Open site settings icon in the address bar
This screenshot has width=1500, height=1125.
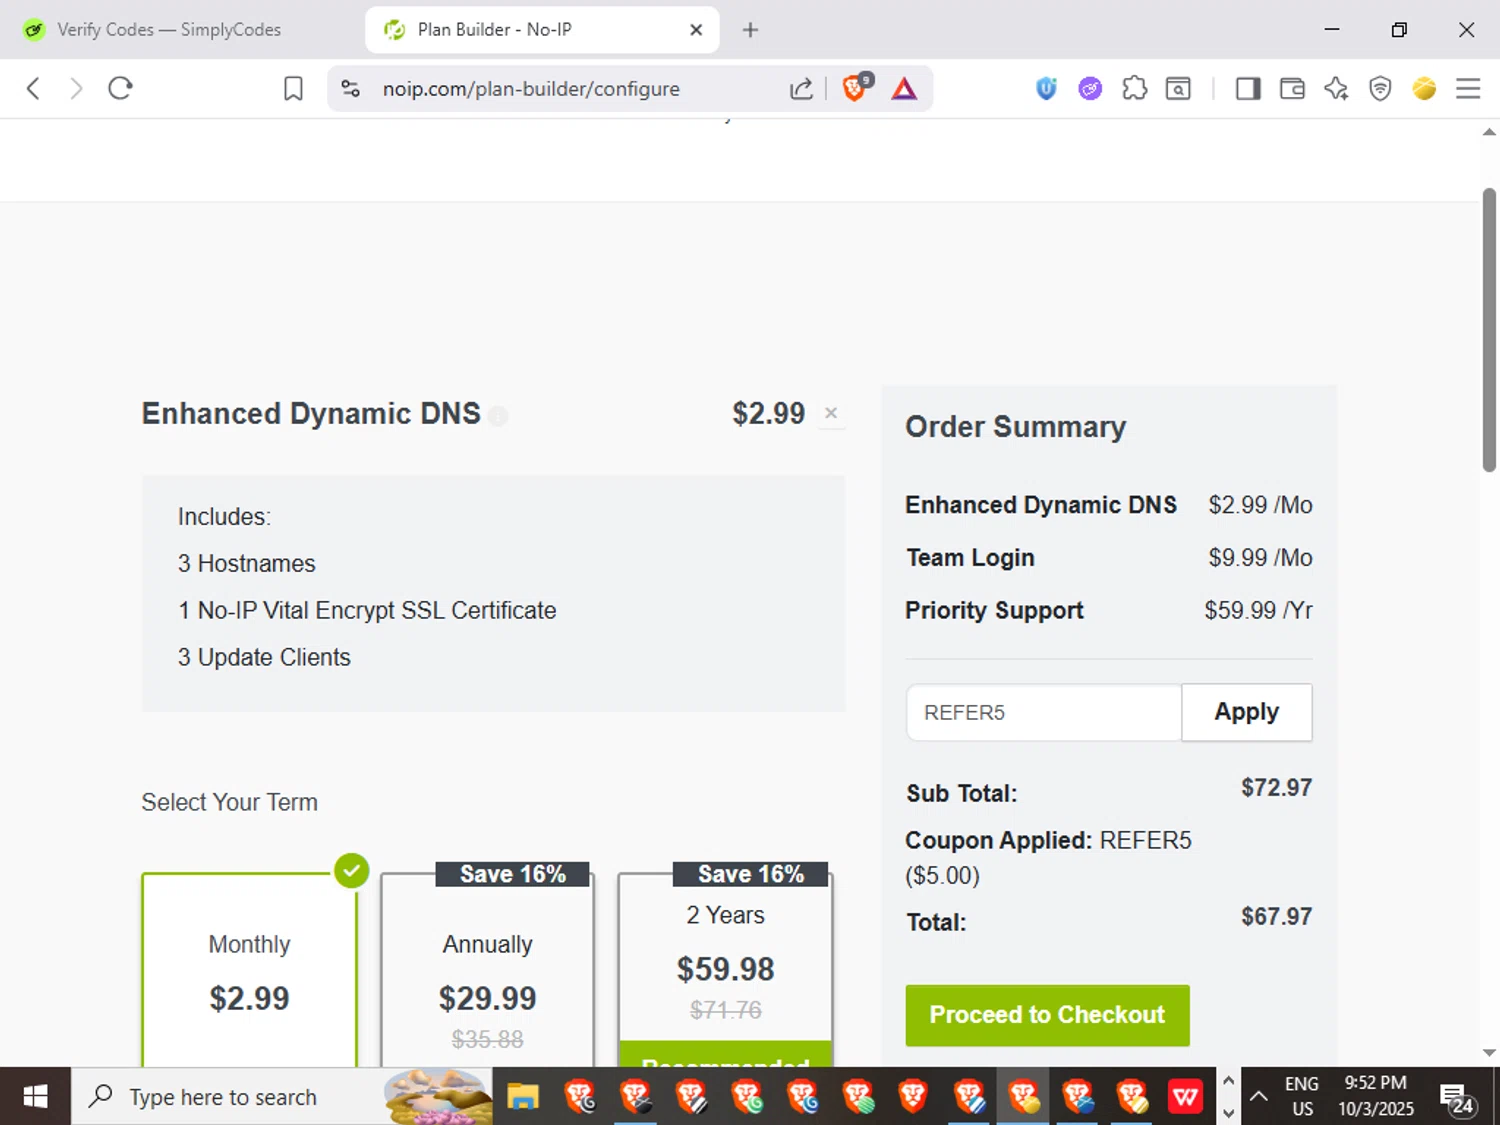350,88
